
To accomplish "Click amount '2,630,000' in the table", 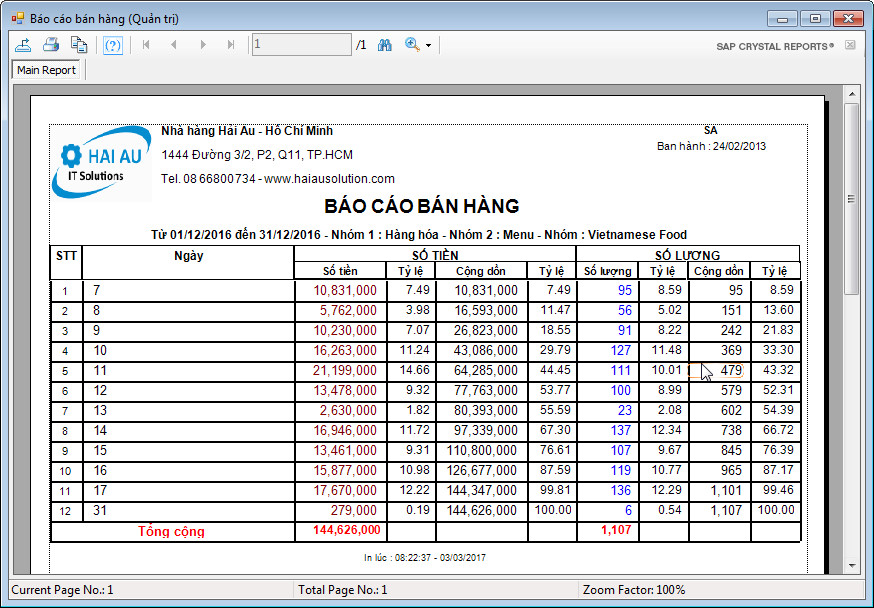I will [348, 411].
